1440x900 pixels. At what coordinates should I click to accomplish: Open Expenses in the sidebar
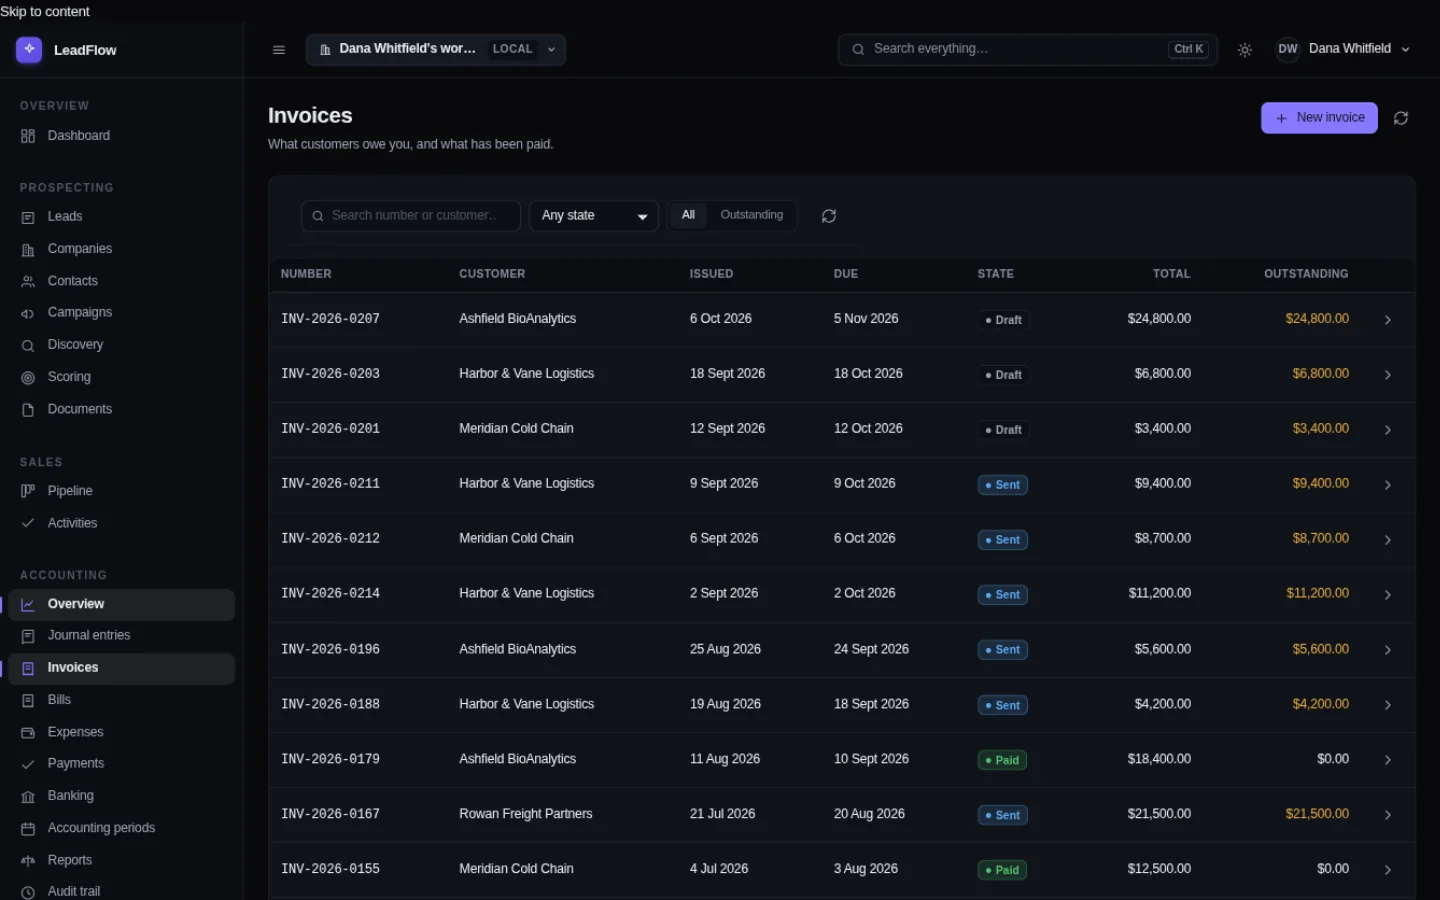coord(122,732)
